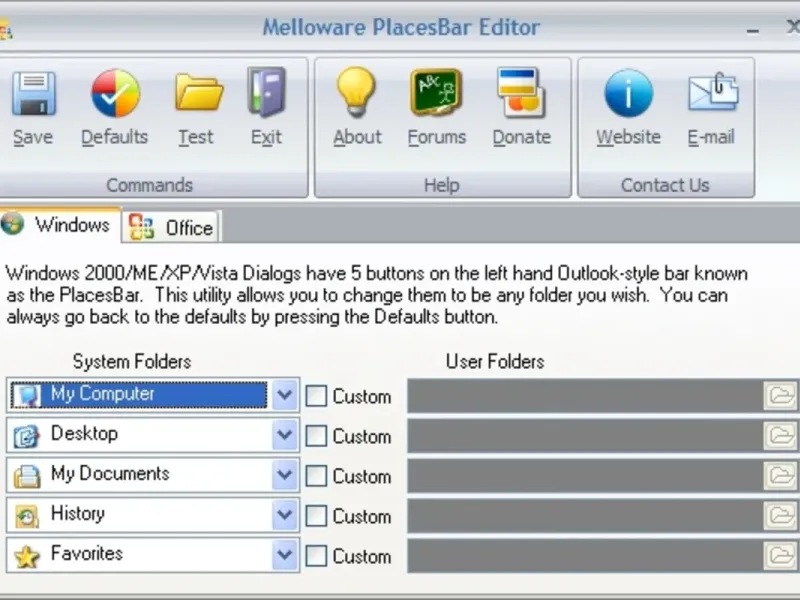Click the app icon in title bar
Screen dimensions: 800x600
click(x=5, y=30)
